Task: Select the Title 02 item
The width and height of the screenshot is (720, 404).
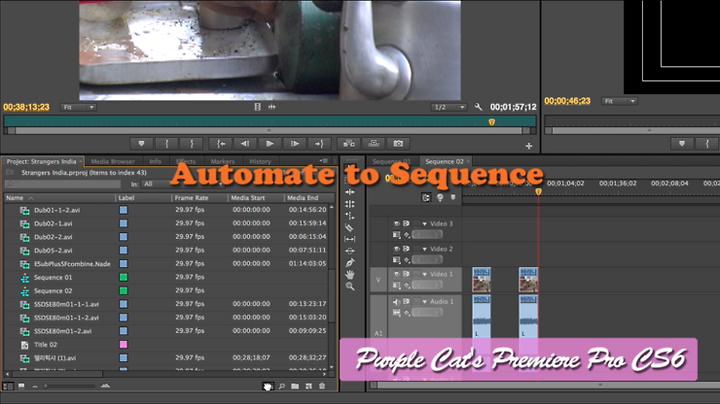Action: pos(45,345)
